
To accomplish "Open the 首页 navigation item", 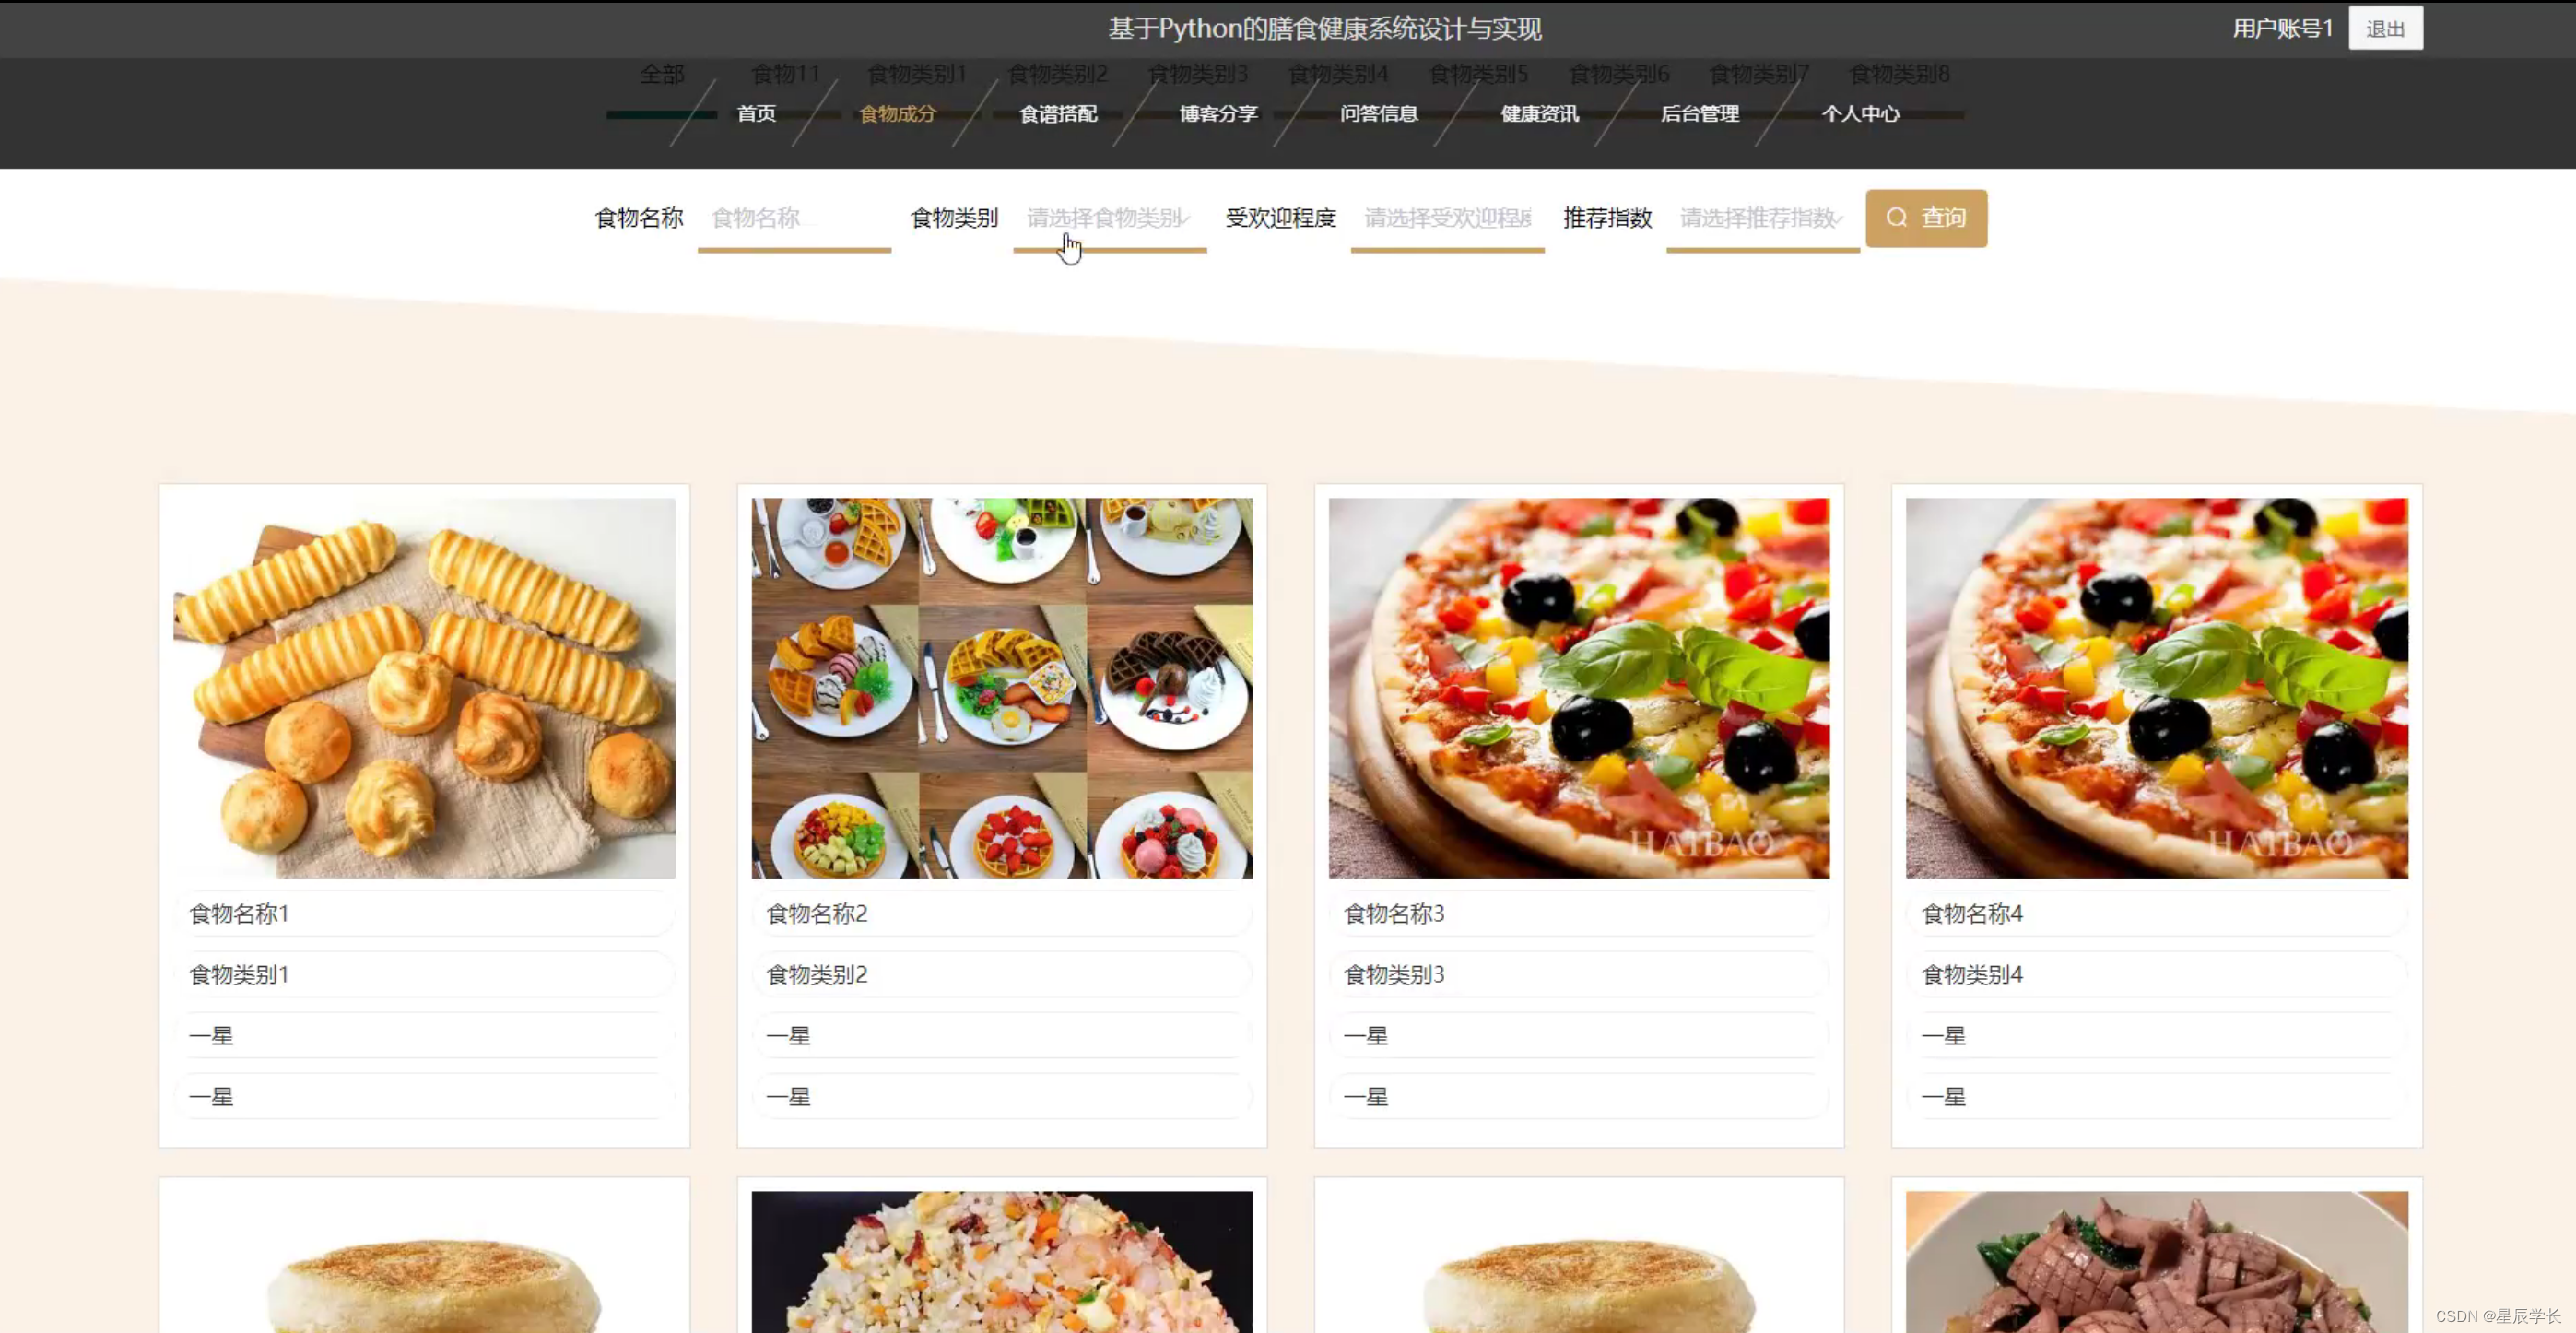I will [x=756, y=114].
